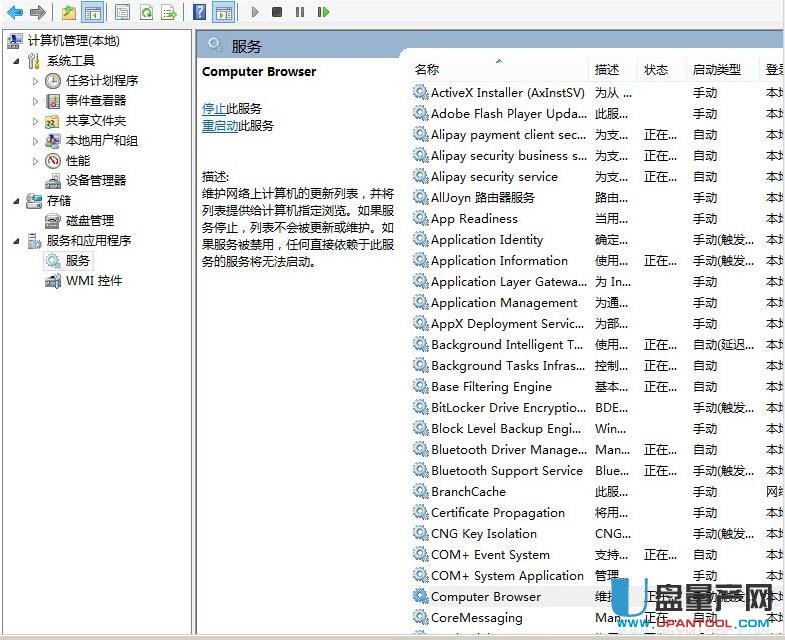Select Background Intelligent Transfer service row

(597, 345)
